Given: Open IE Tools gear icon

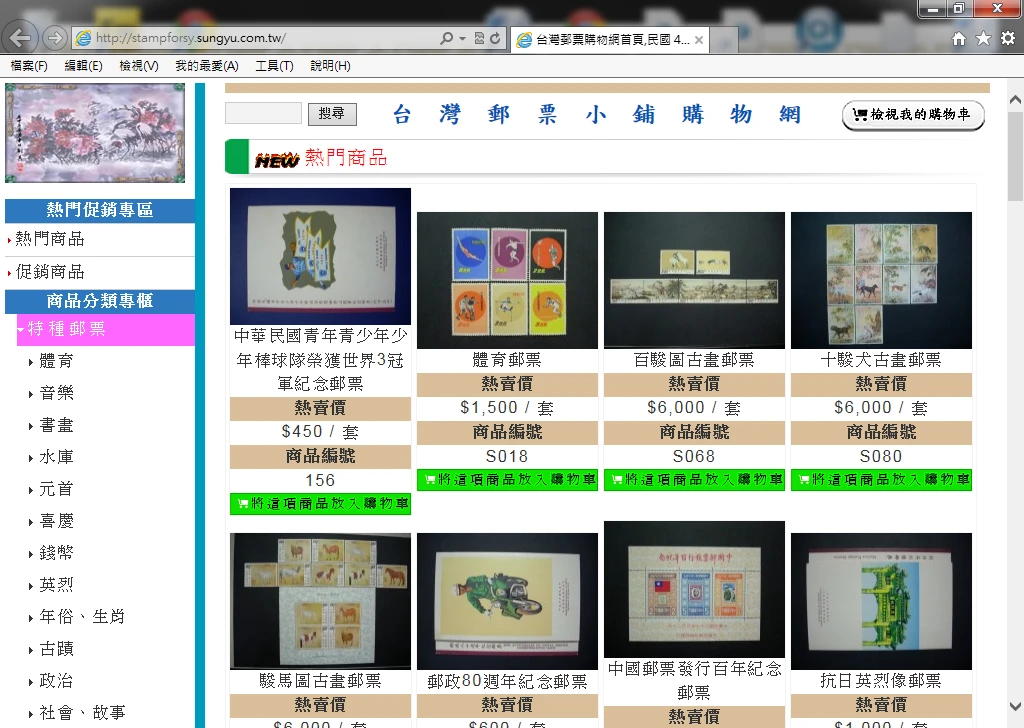Looking at the screenshot, I should (1007, 39).
